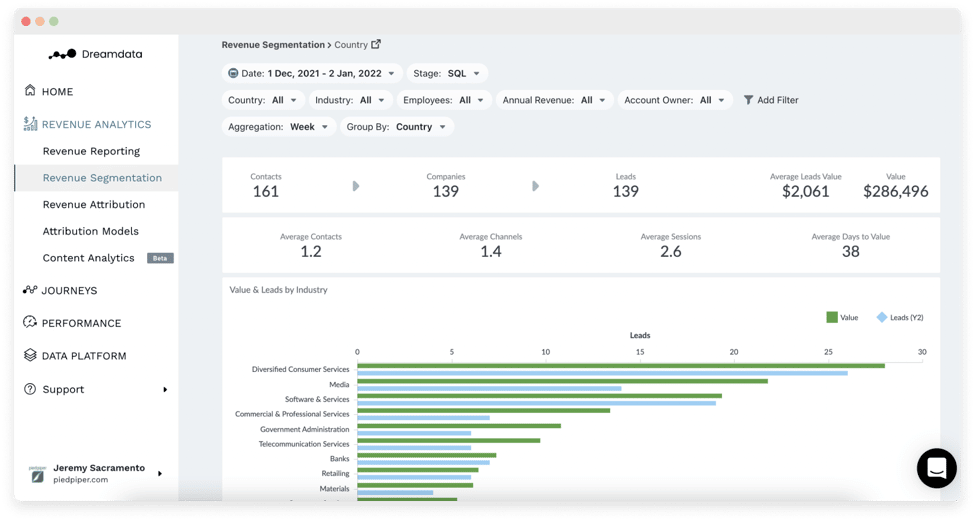Open Journeys section

coord(69,290)
